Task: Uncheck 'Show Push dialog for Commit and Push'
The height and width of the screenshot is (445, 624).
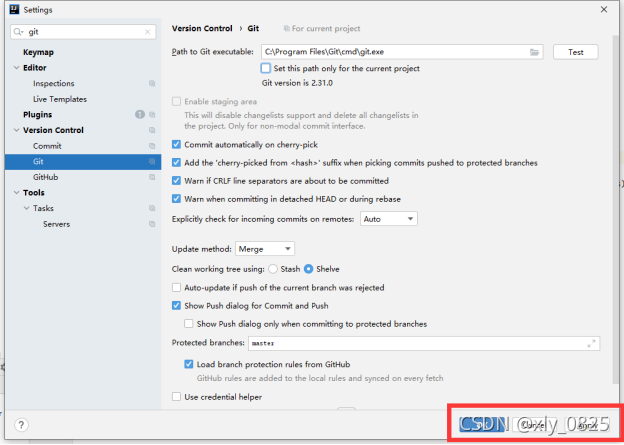Action: 176,306
